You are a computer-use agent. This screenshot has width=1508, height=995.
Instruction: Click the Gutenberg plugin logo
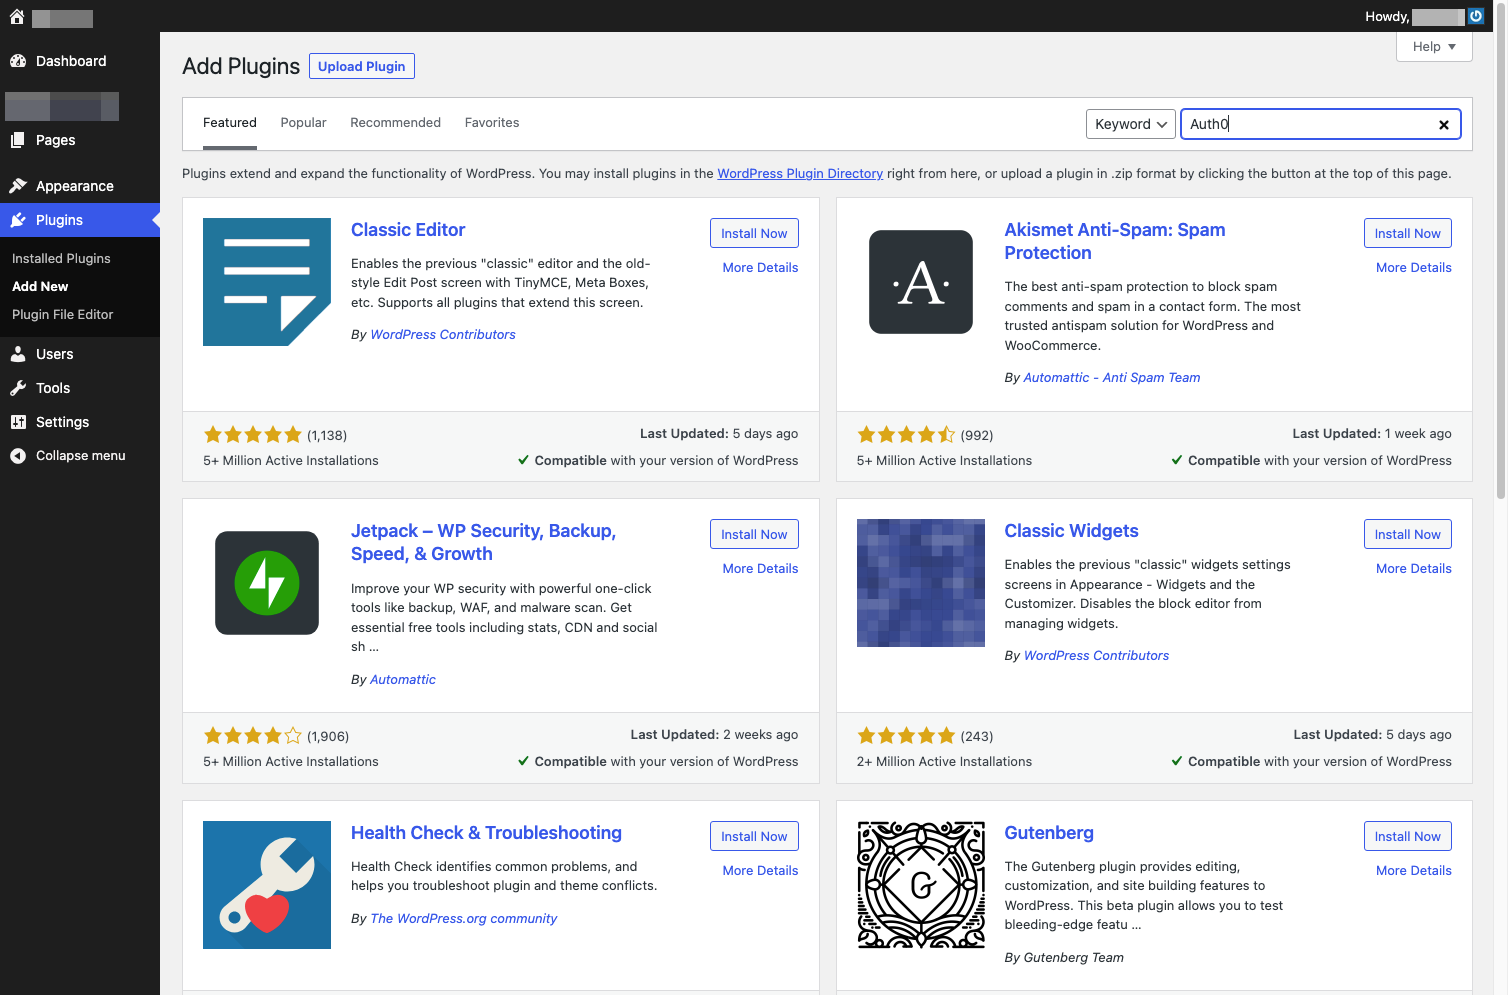[921, 885]
